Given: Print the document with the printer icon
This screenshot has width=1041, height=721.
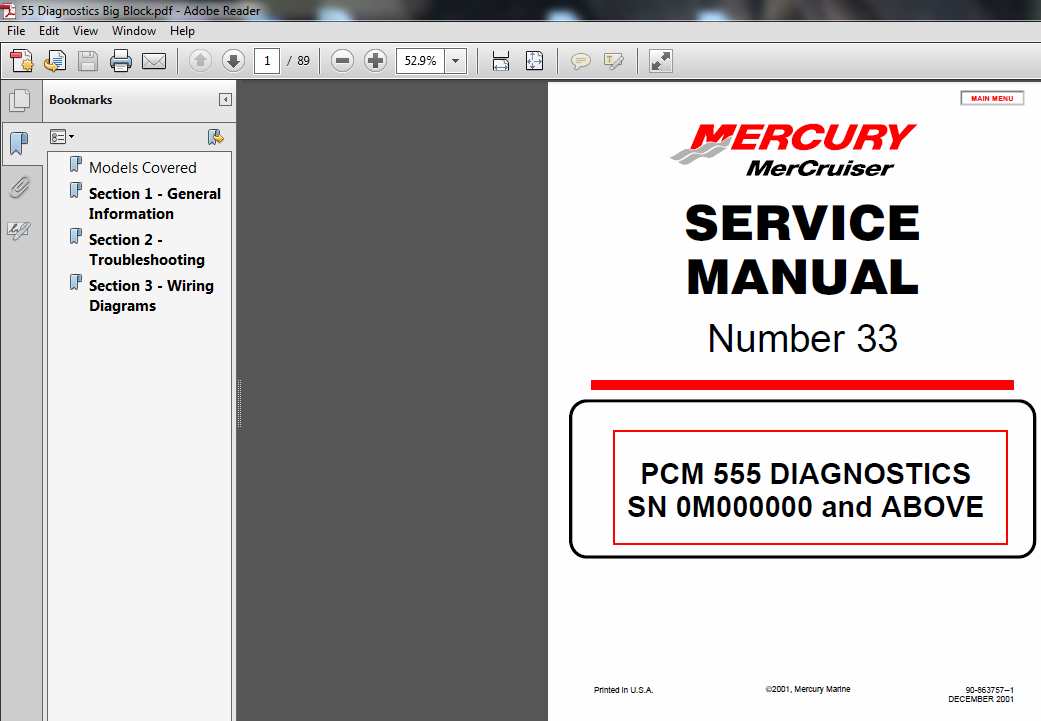Looking at the screenshot, I should coord(121,61).
